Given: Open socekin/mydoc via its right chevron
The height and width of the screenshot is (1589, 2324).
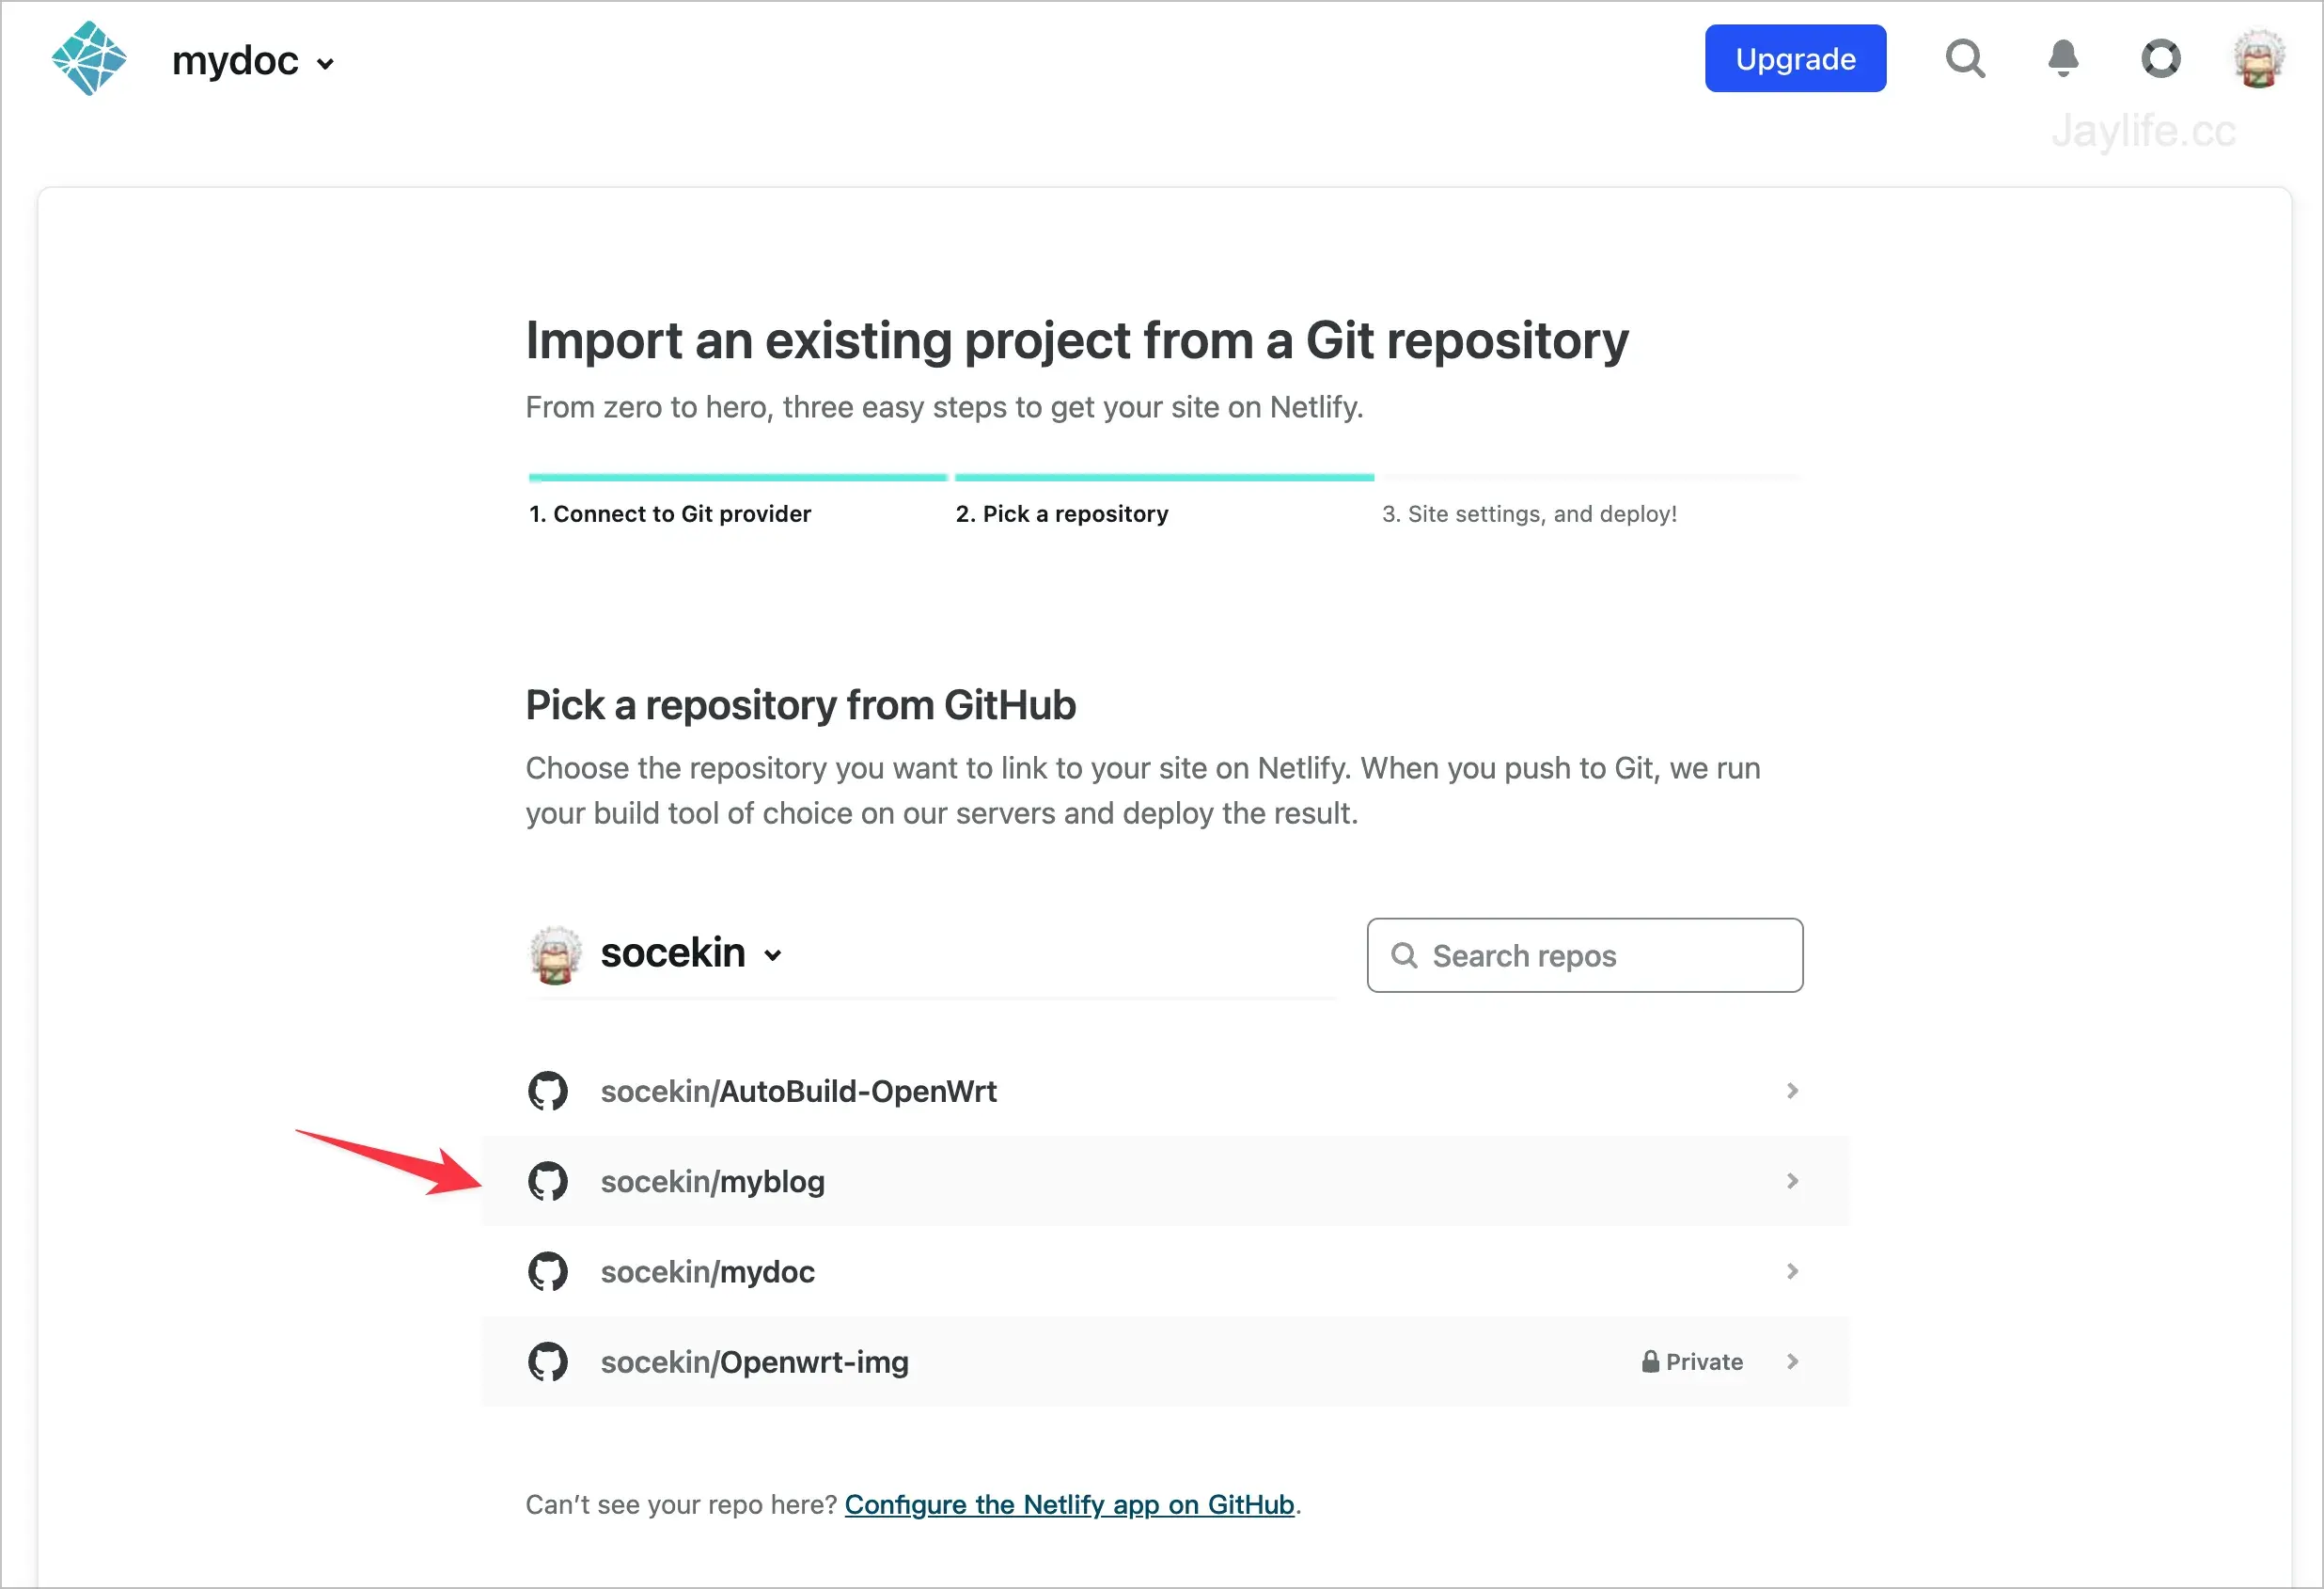Looking at the screenshot, I should point(1792,1271).
